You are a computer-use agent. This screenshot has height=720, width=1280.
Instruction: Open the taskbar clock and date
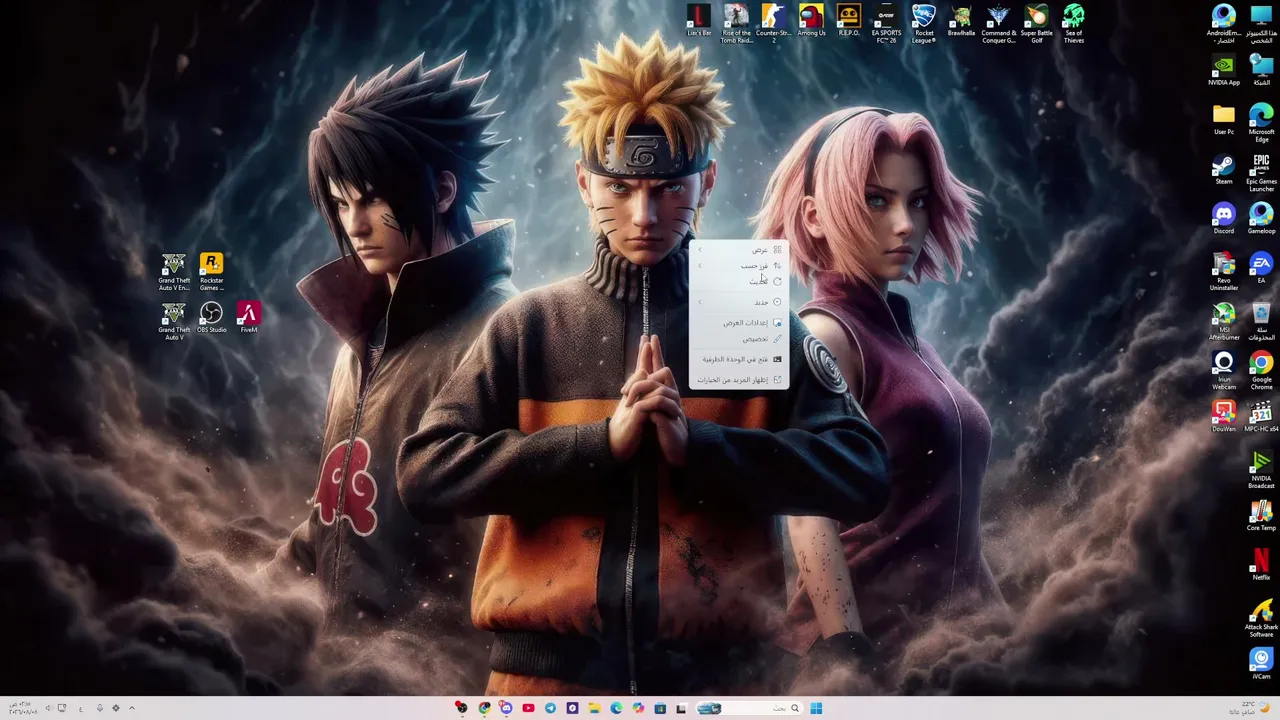[21, 708]
